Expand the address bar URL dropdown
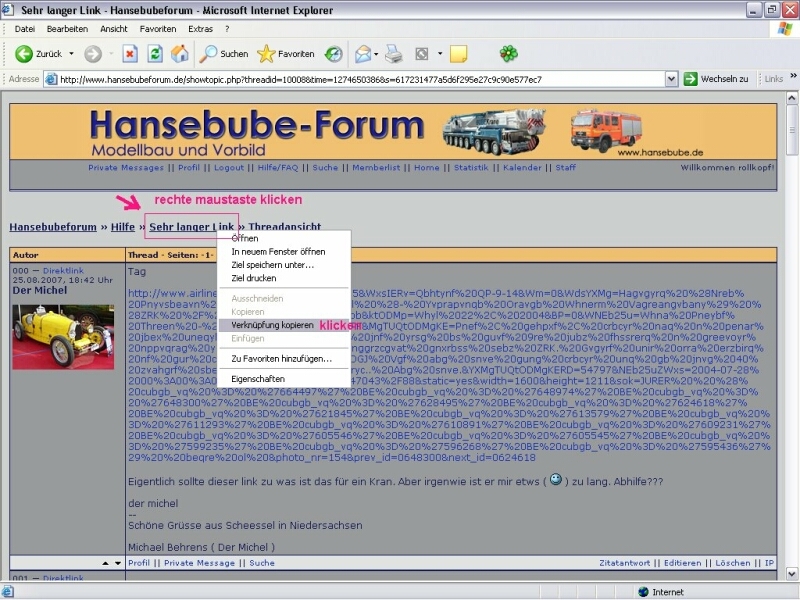This screenshot has height=600, width=800. (x=671, y=79)
